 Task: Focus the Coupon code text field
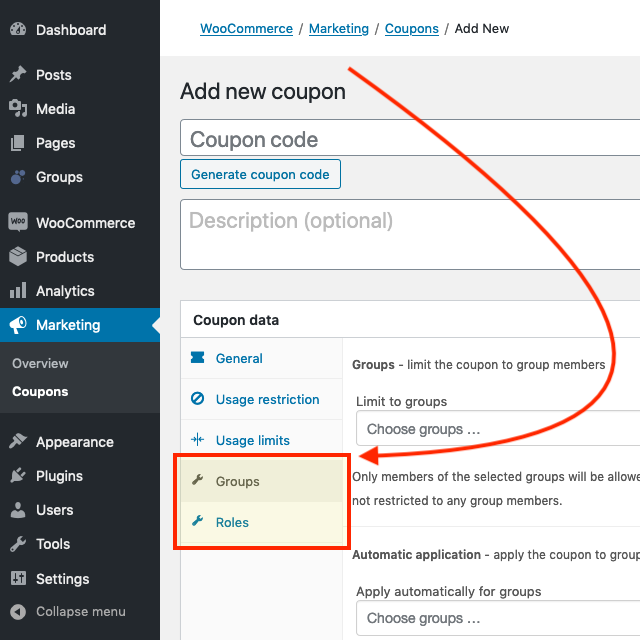(410, 138)
